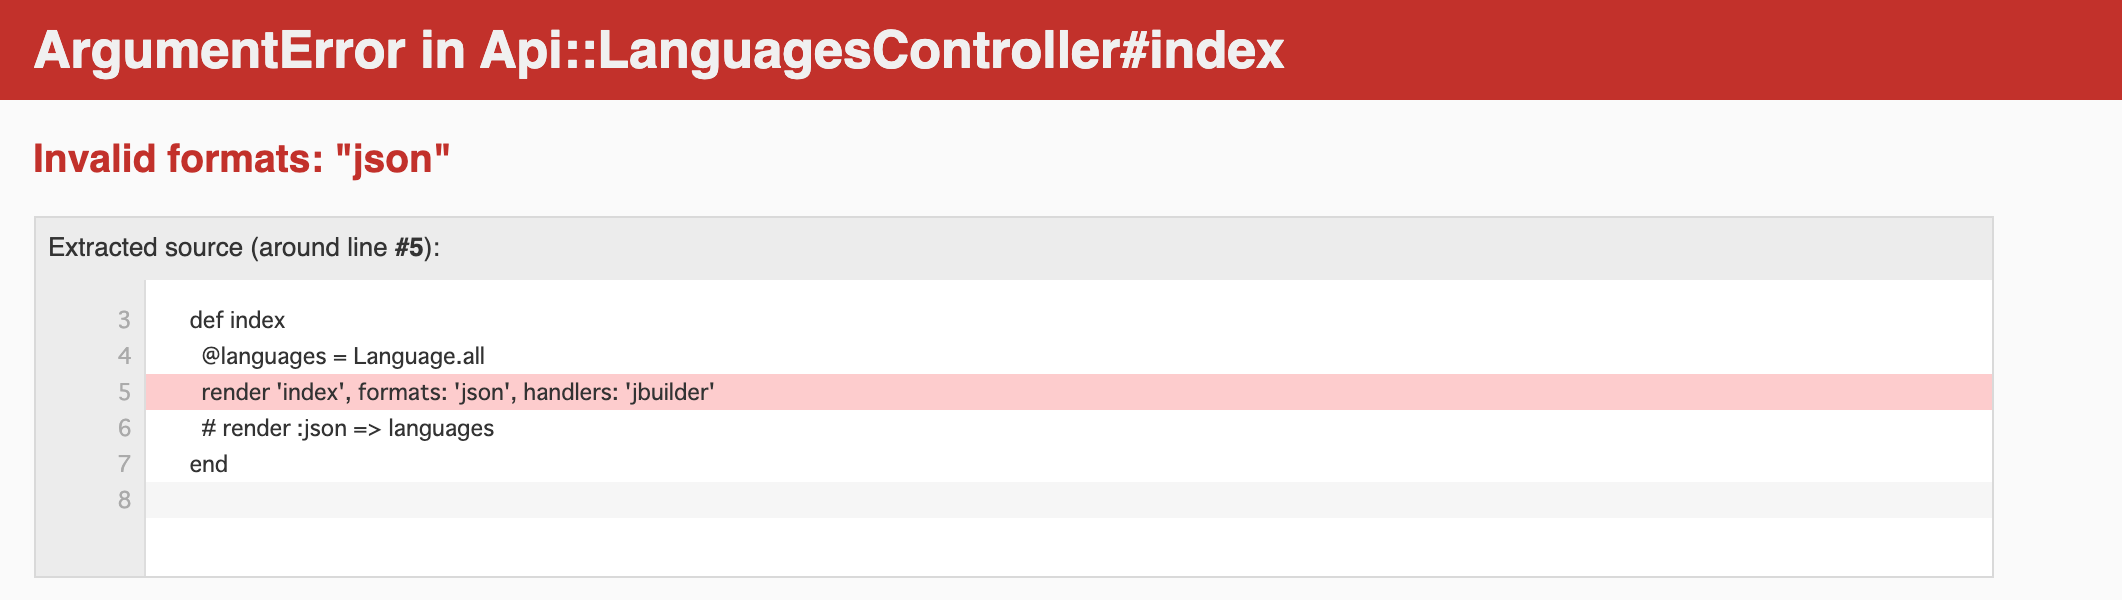This screenshot has height=600, width=2122.
Task: Click line number 3 in the gutter
Action: (124, 320)
